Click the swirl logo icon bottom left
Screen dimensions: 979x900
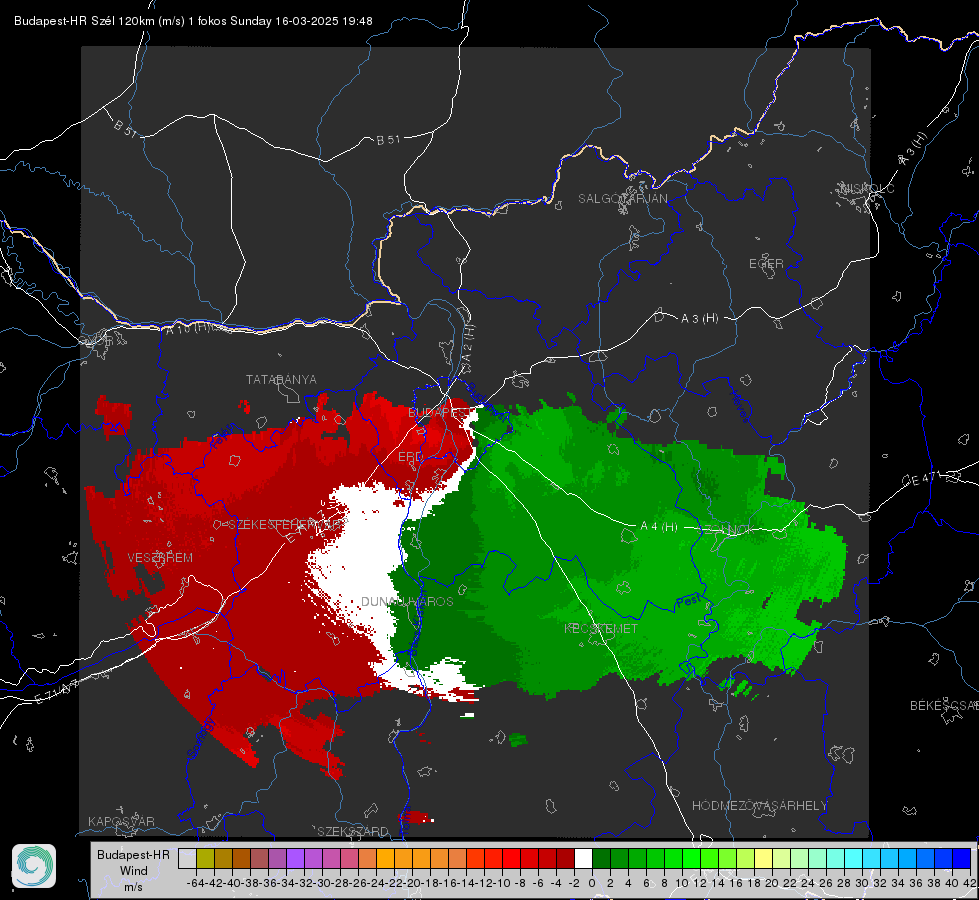[x=34, y=866]
